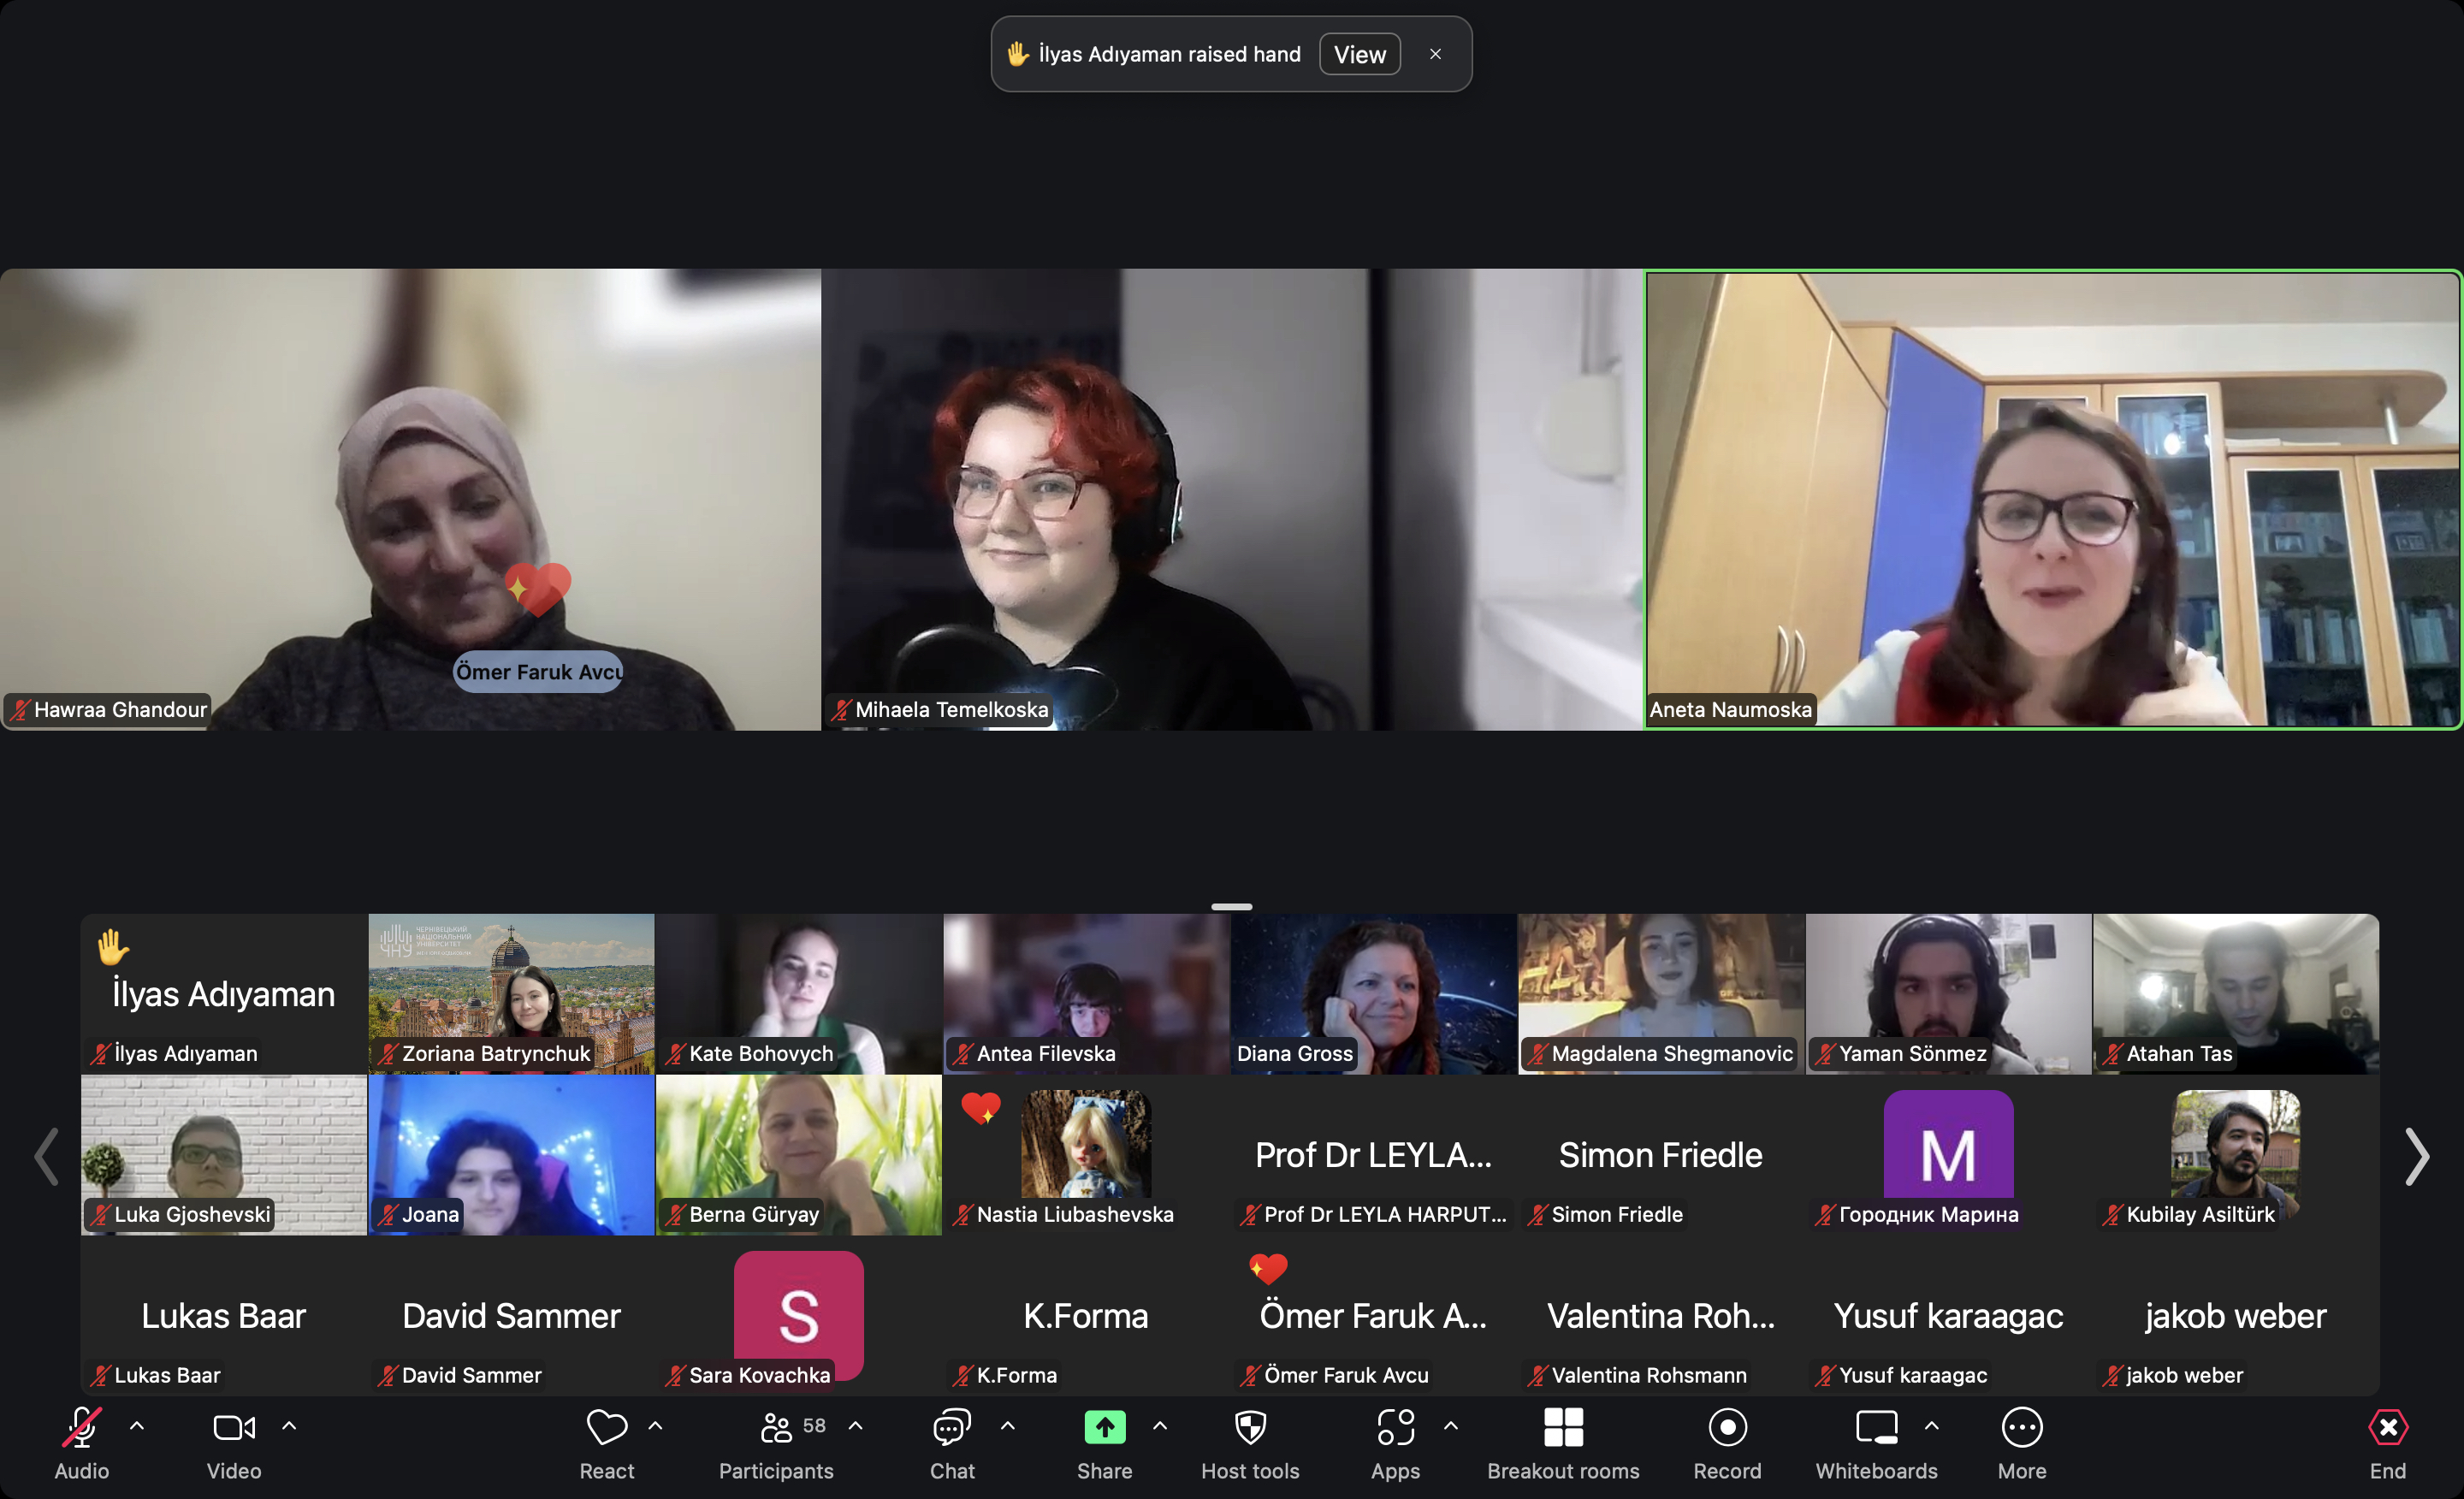This screenshot has width=2464, height=1499.
Task: Unmute using the Audio microphone toggle
Action: coord(82,1427)
